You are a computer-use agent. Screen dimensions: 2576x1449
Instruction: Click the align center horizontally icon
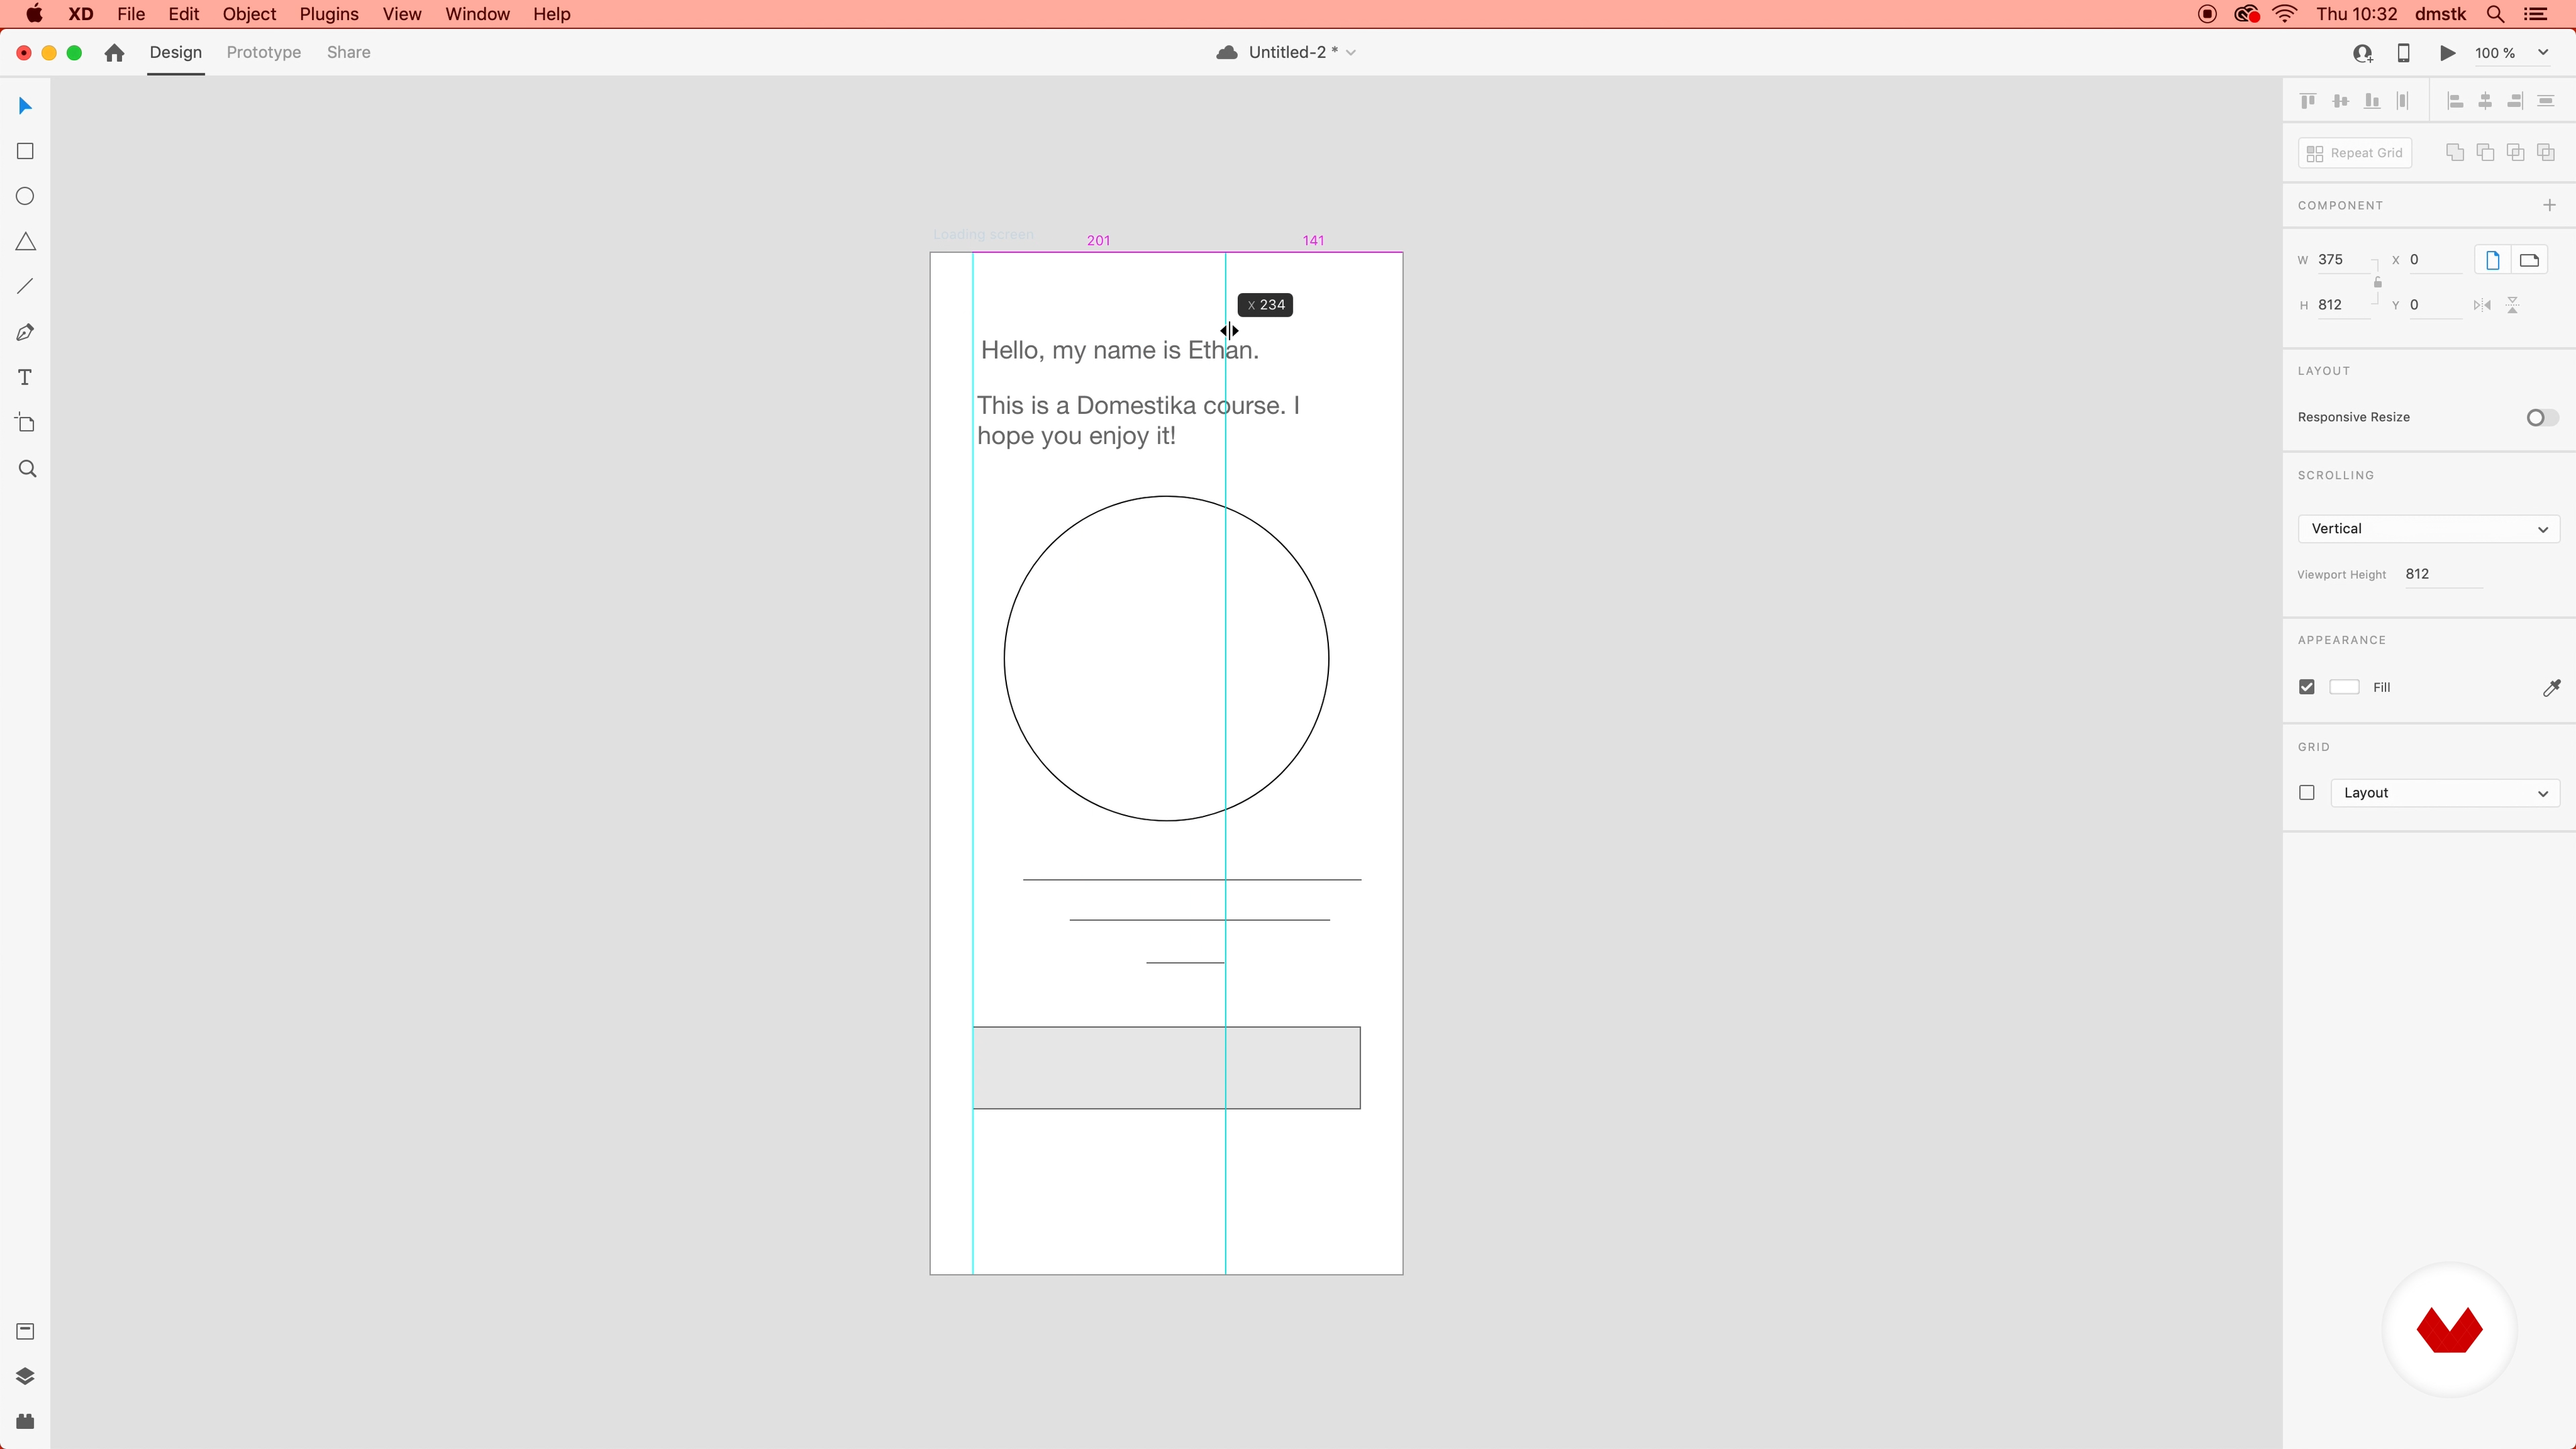pos(2485,101)
